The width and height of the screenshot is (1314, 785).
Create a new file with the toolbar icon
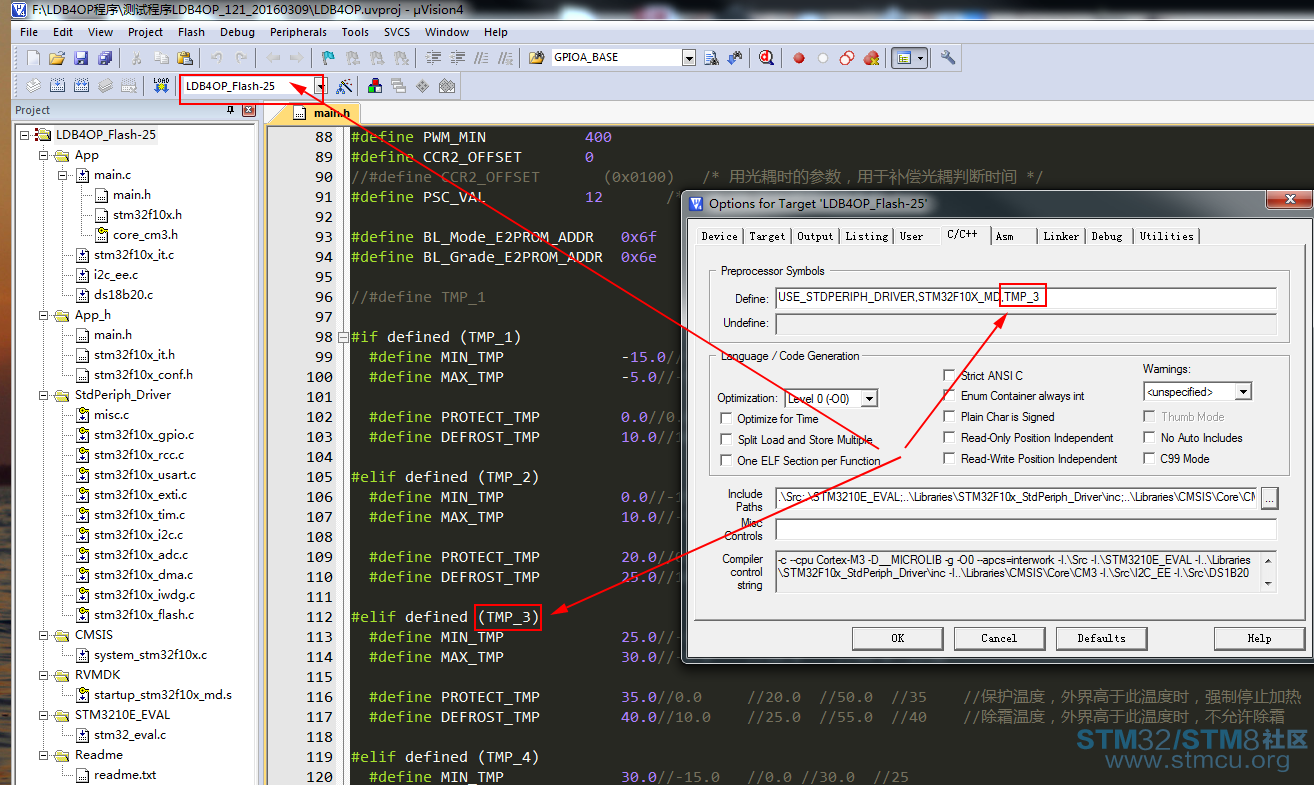pos(33,58)
